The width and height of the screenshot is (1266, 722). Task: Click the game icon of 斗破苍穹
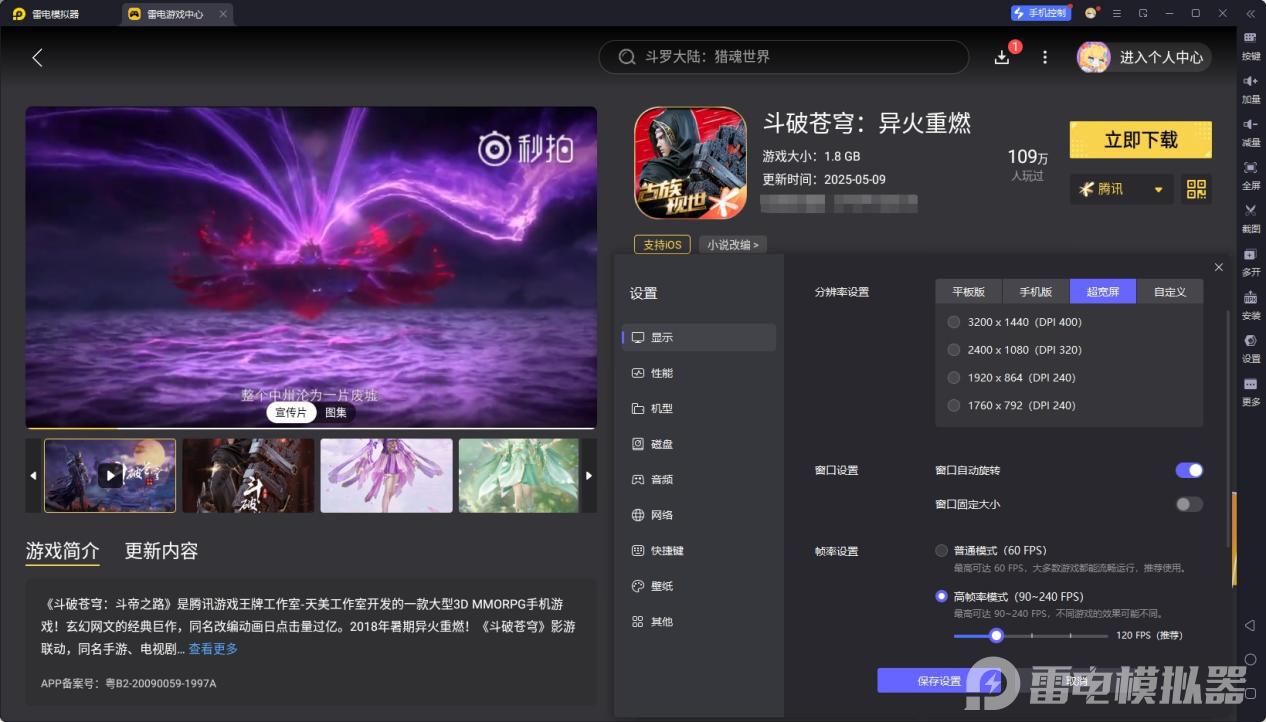pos(690,164)
